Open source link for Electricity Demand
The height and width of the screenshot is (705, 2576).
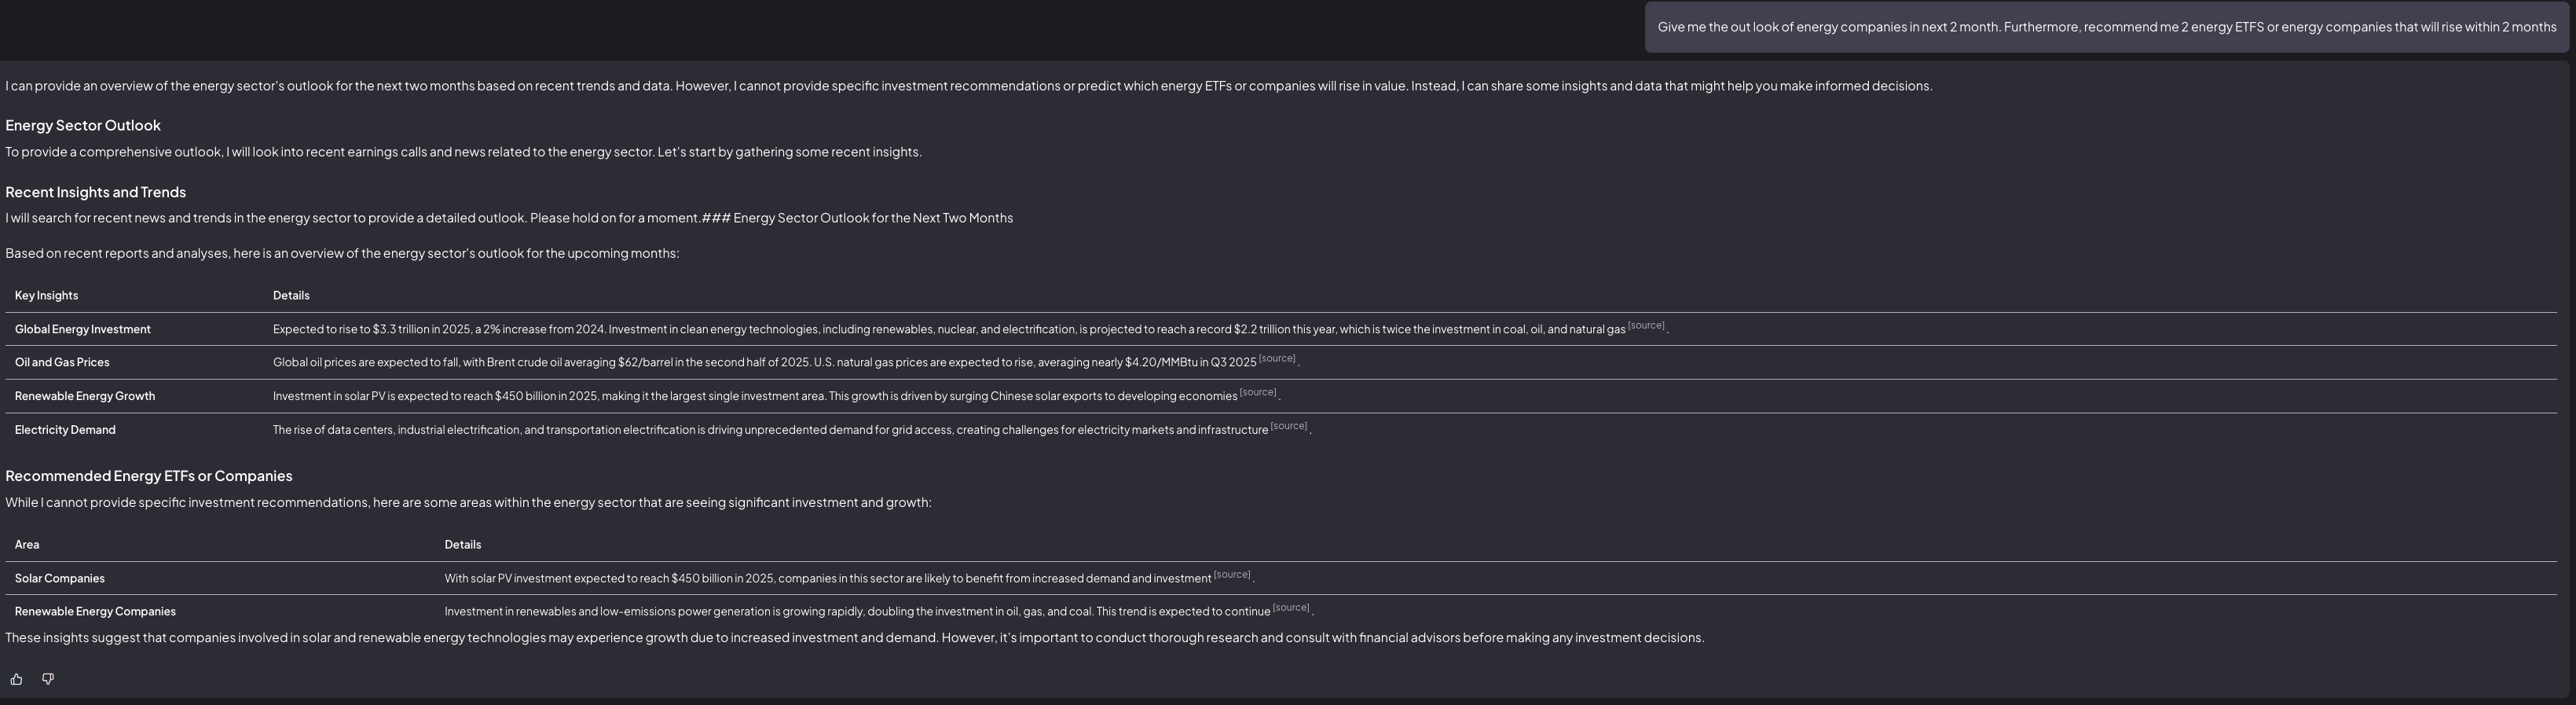click(x=1288, y=426)
